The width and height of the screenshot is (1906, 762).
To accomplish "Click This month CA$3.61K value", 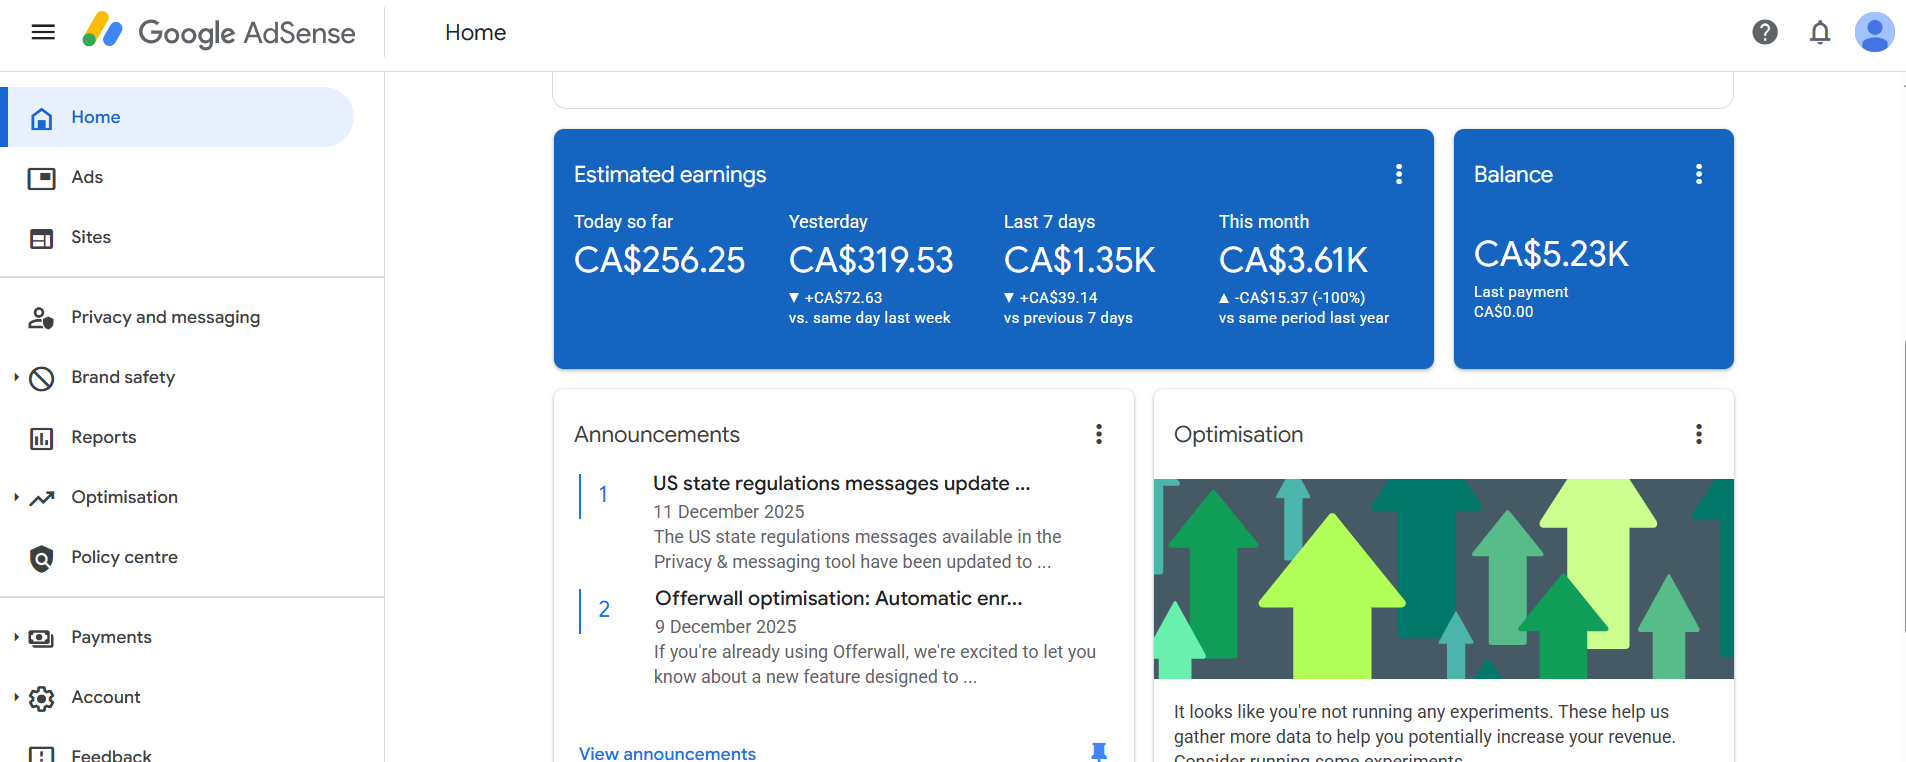I will [1293, 260].
